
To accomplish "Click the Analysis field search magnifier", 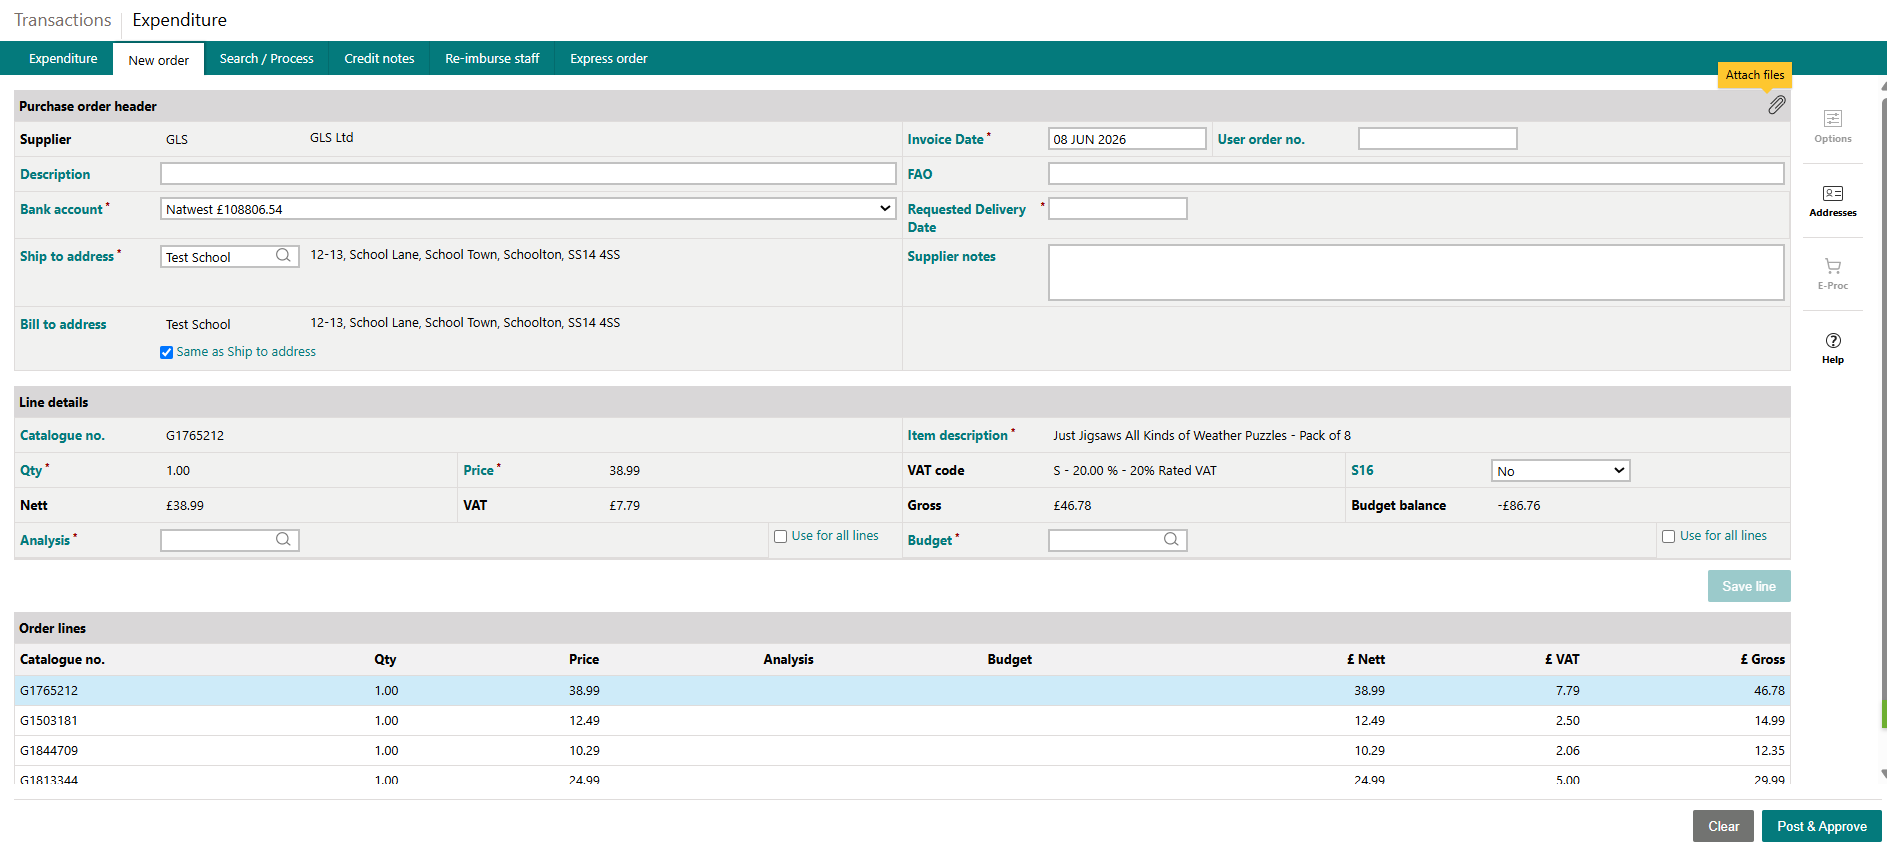I will pos(283,540).
